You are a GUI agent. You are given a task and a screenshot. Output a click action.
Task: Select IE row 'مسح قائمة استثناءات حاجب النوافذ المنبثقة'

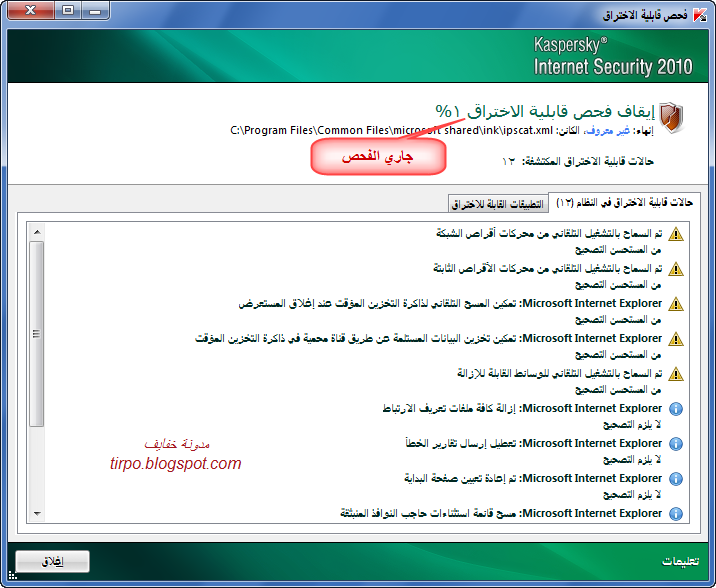(x=501, y=513)
